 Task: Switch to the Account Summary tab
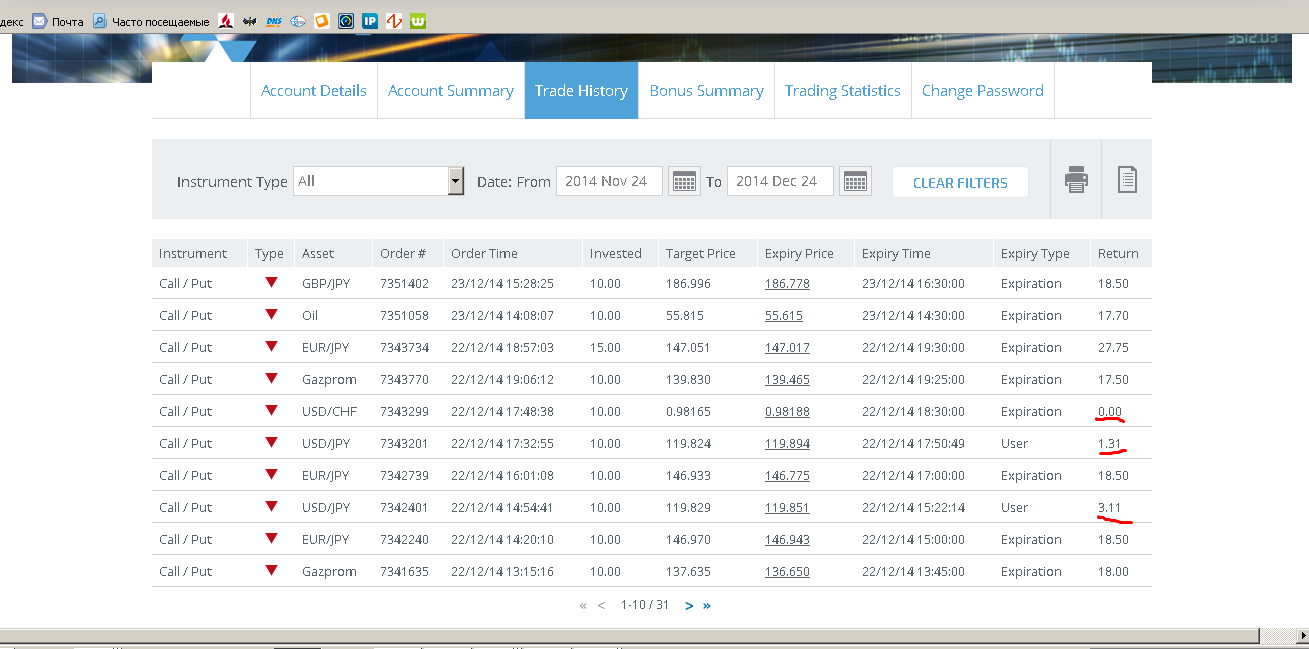[450, 91]
